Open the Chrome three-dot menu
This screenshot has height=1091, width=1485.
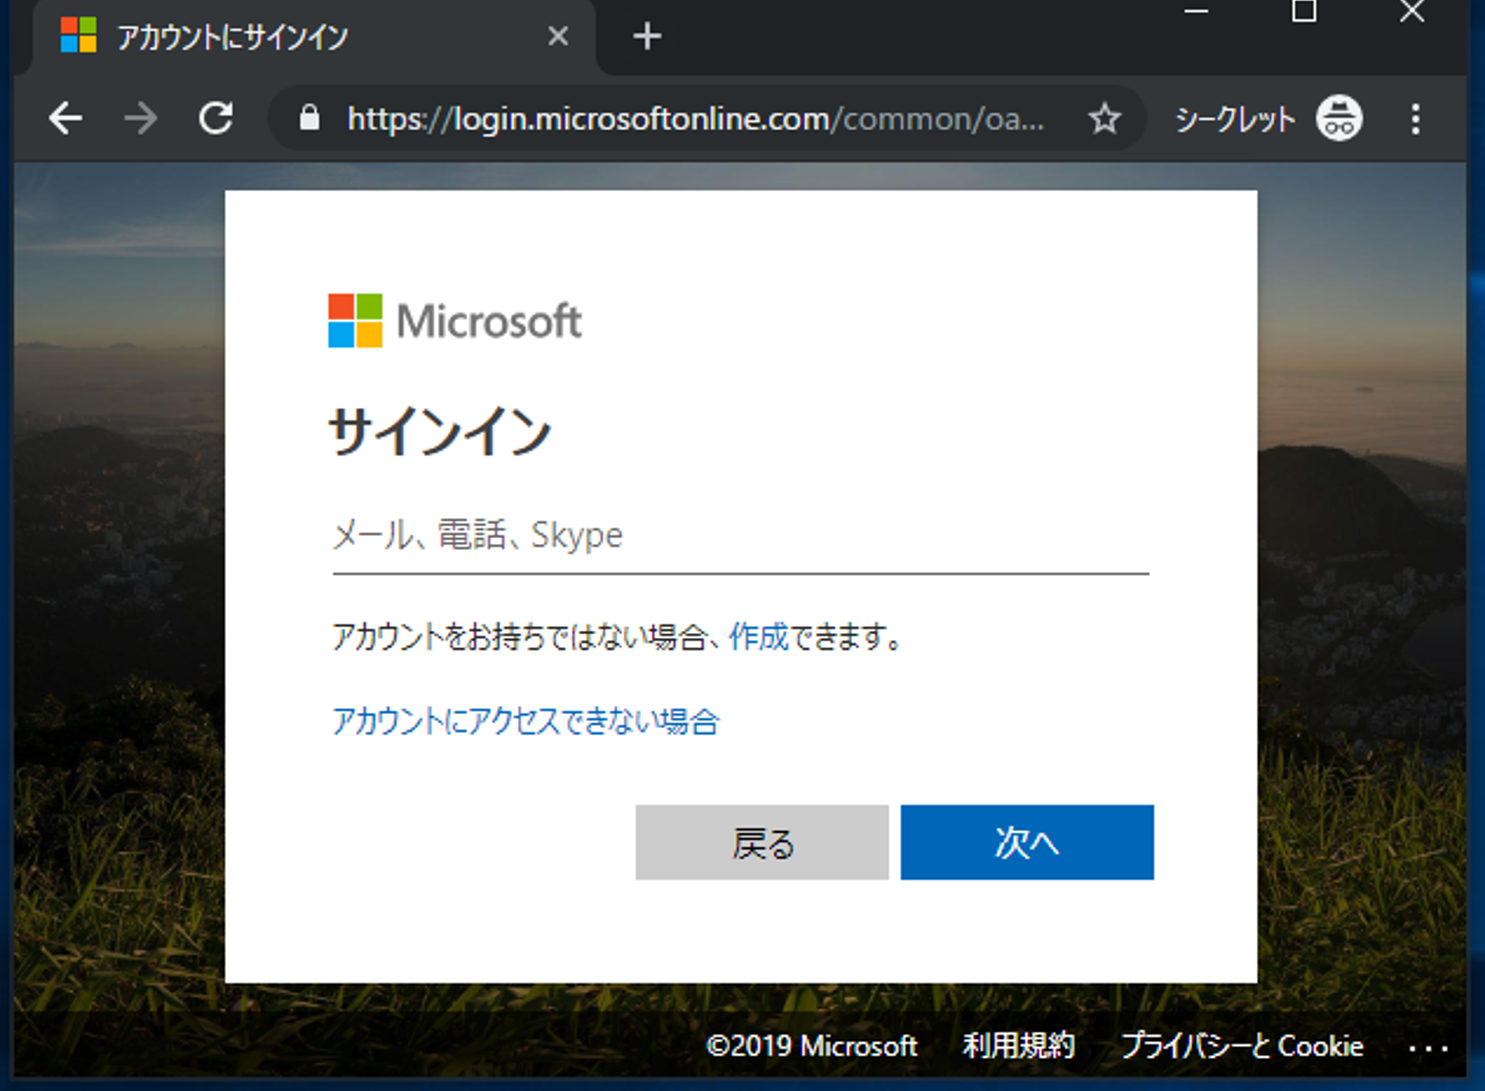point(1415,119)
